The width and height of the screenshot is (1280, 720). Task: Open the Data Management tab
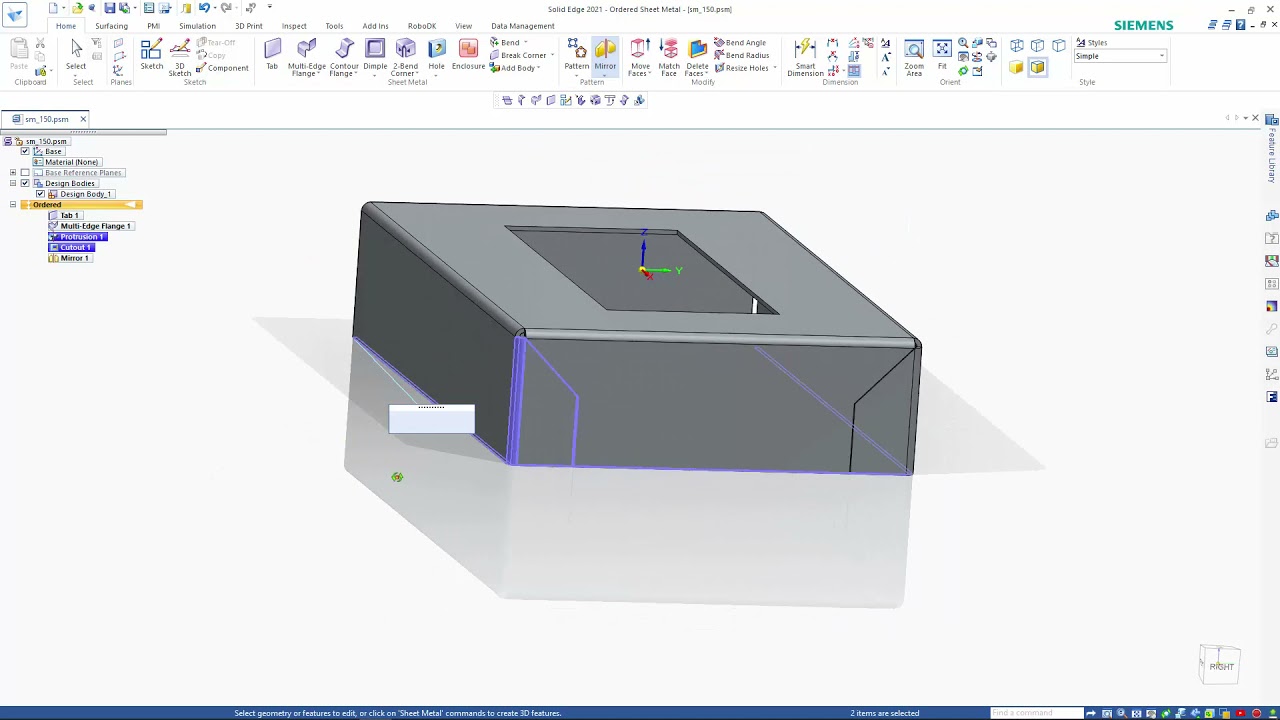[522, 26]
